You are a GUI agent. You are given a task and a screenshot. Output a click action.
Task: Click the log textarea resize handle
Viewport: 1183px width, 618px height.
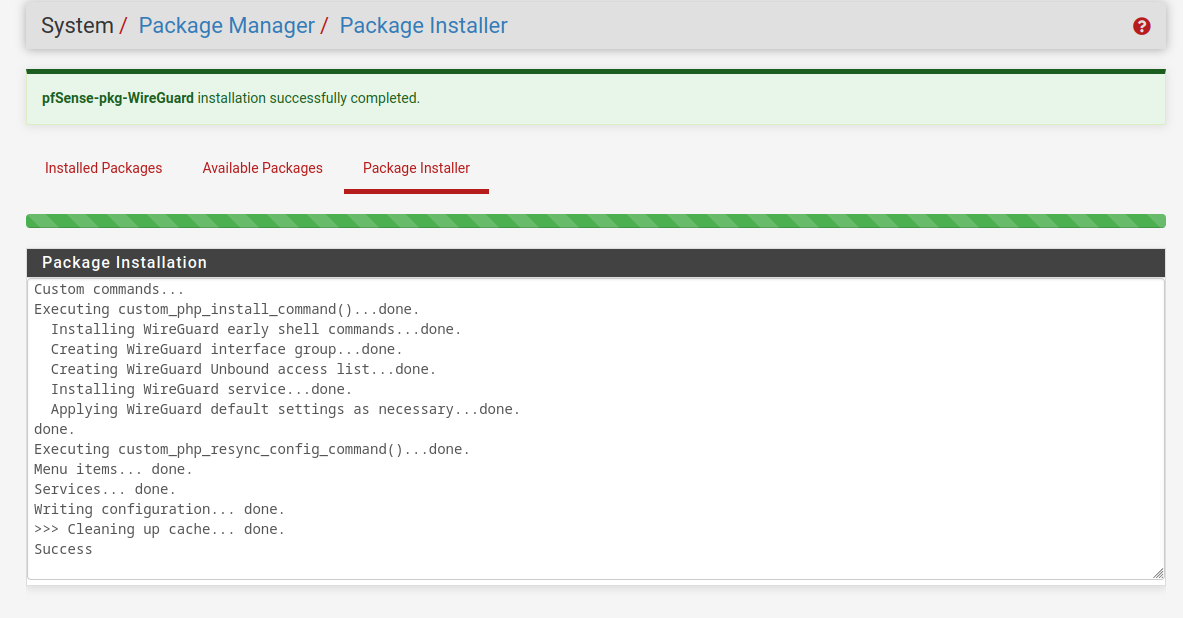tap(1157, 572)
